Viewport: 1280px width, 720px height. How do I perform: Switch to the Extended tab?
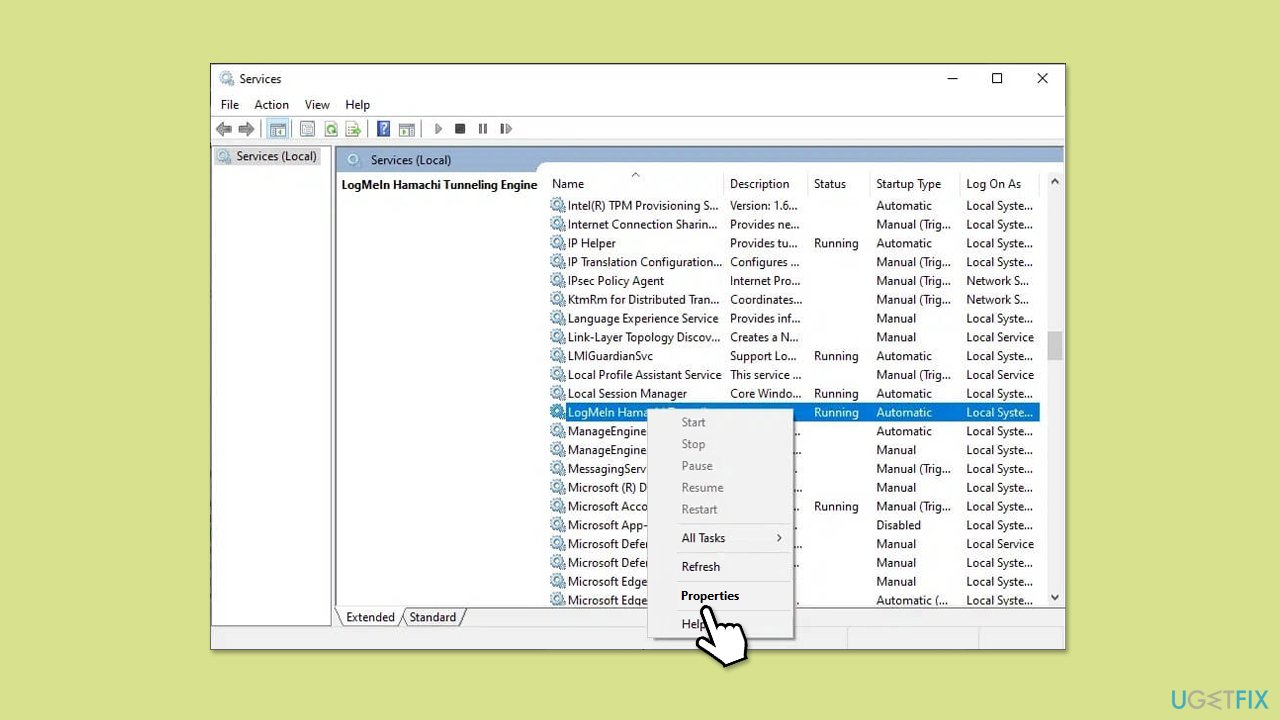pyautogui.click(x=370, y=617)
